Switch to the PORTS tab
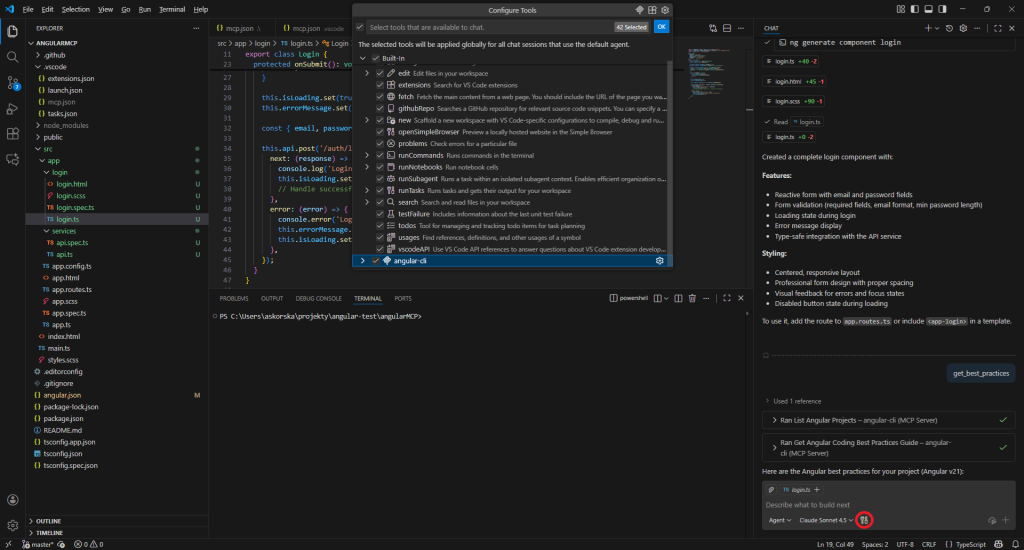 pyautogui.click(x=403, y=299)
